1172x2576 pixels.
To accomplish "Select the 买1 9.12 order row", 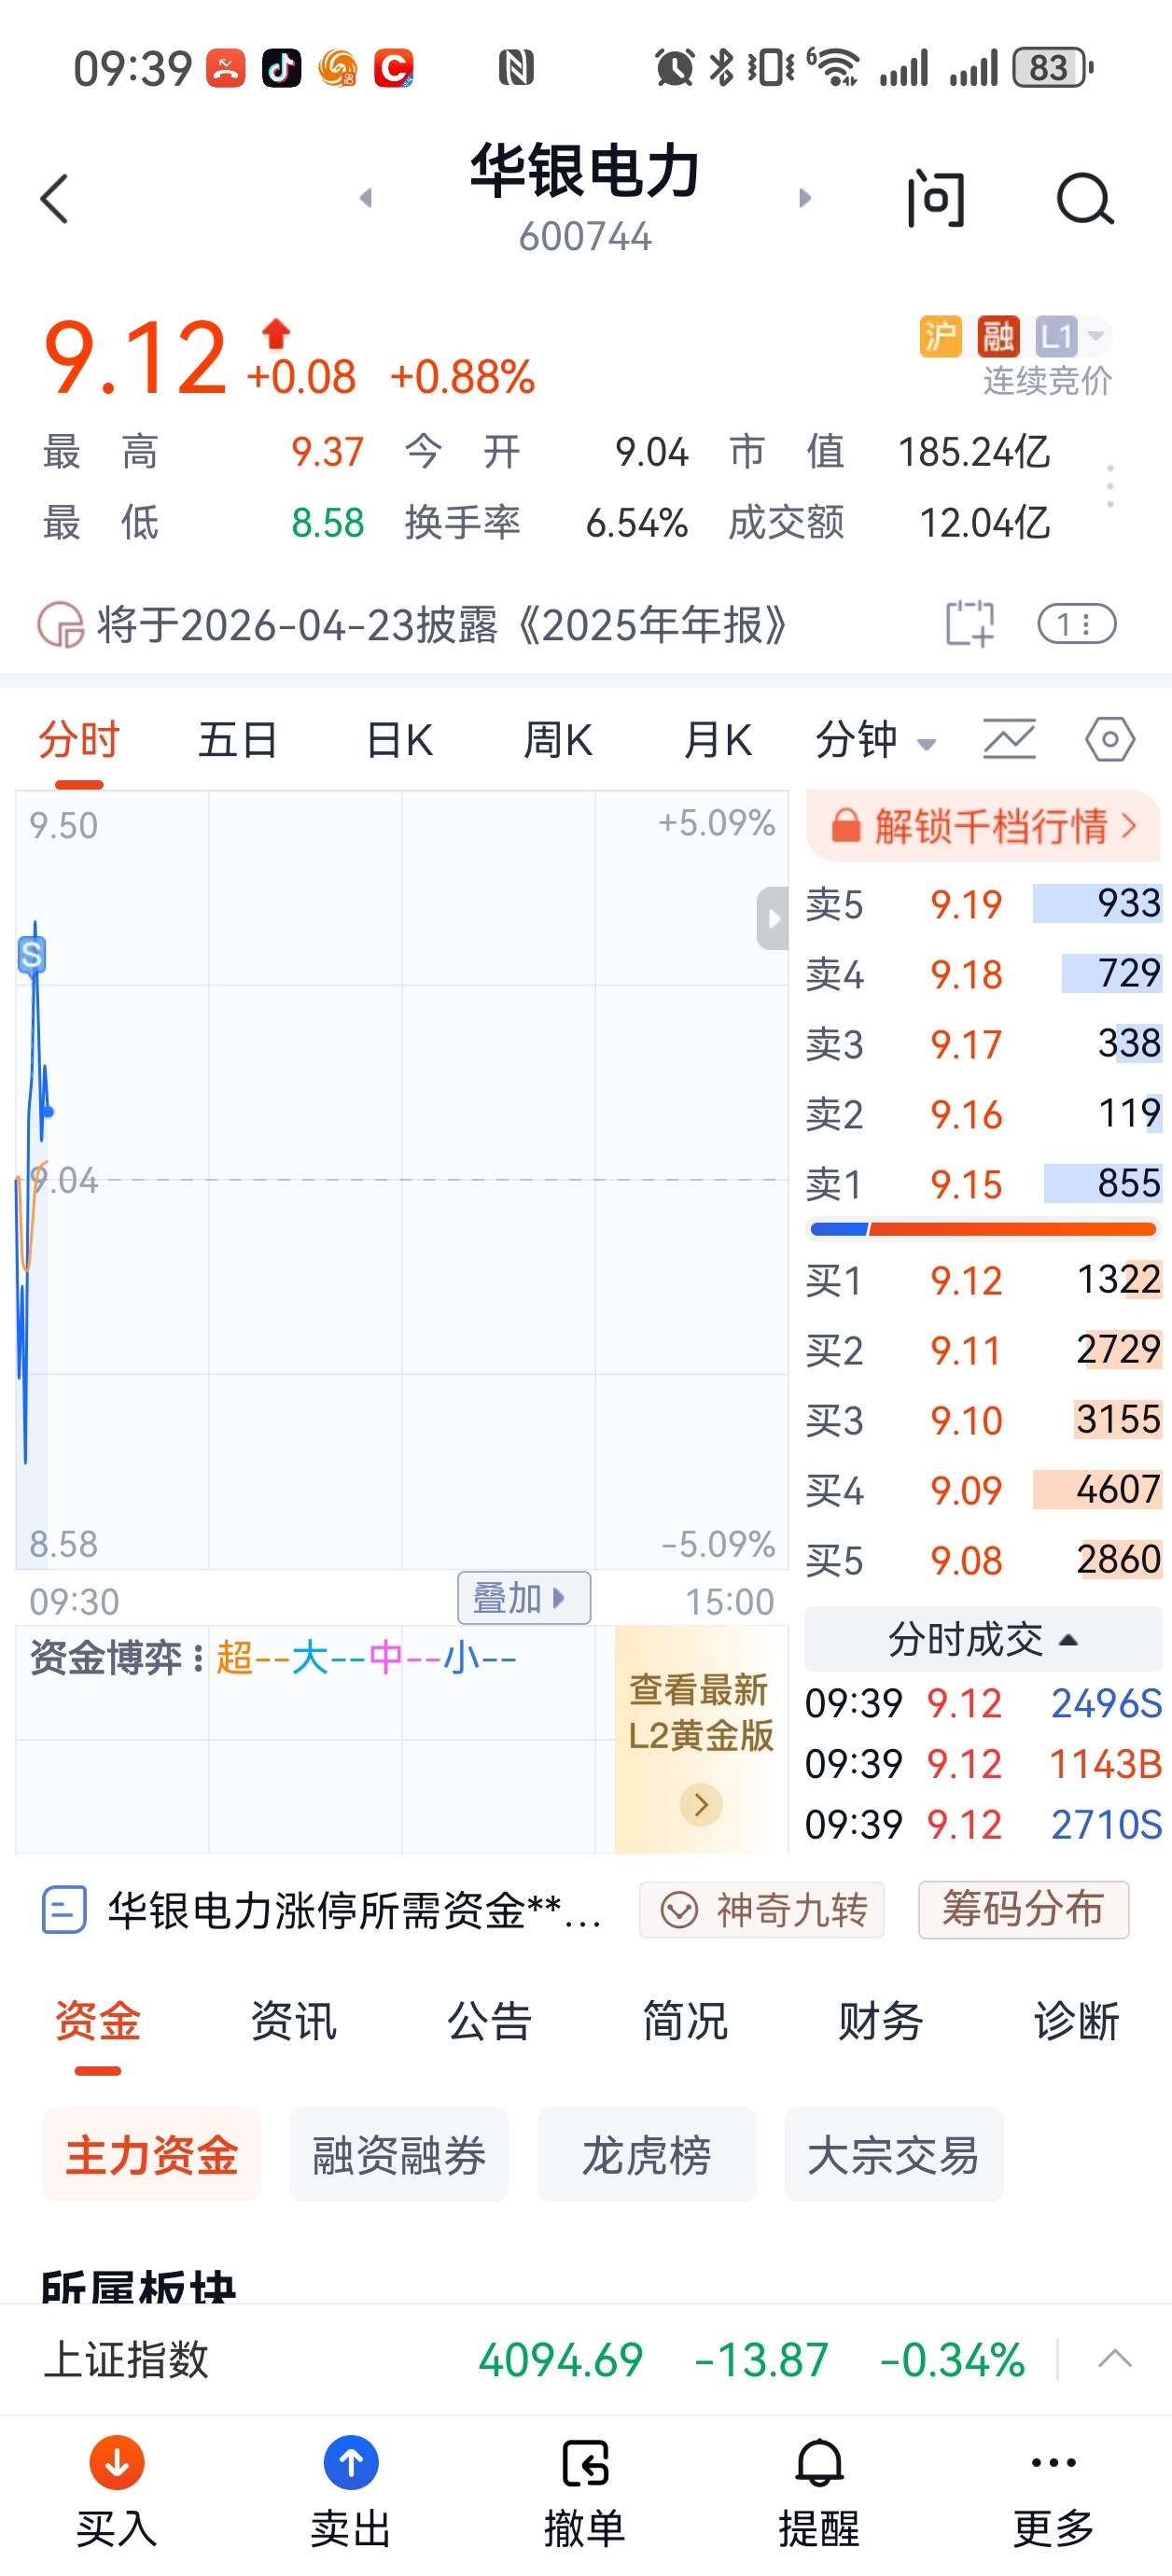I will [983, 1280].
